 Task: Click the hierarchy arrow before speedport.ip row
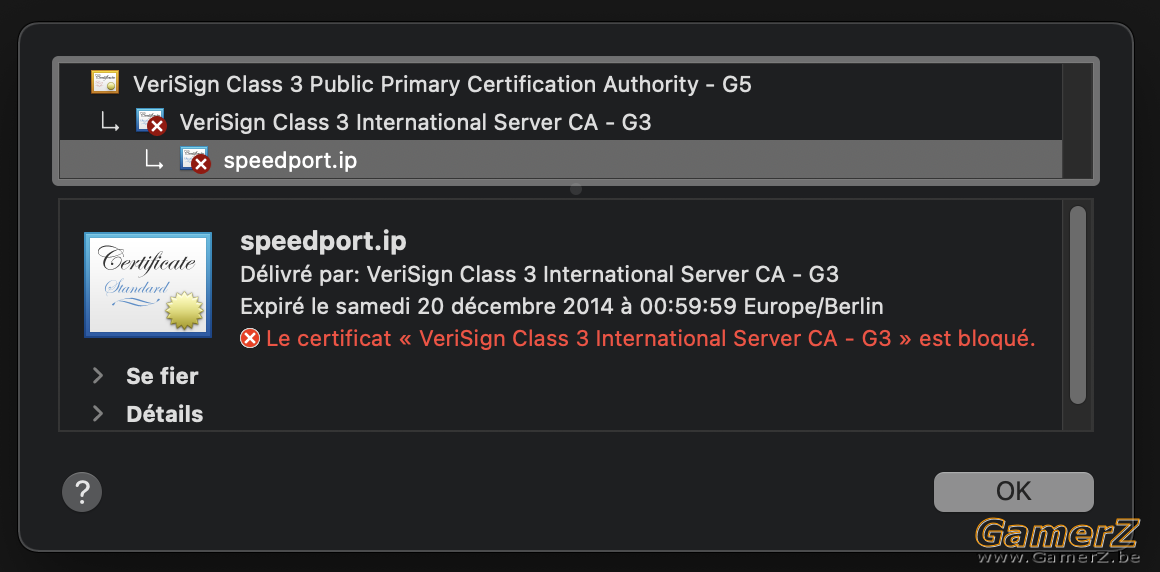pos(154,160)
